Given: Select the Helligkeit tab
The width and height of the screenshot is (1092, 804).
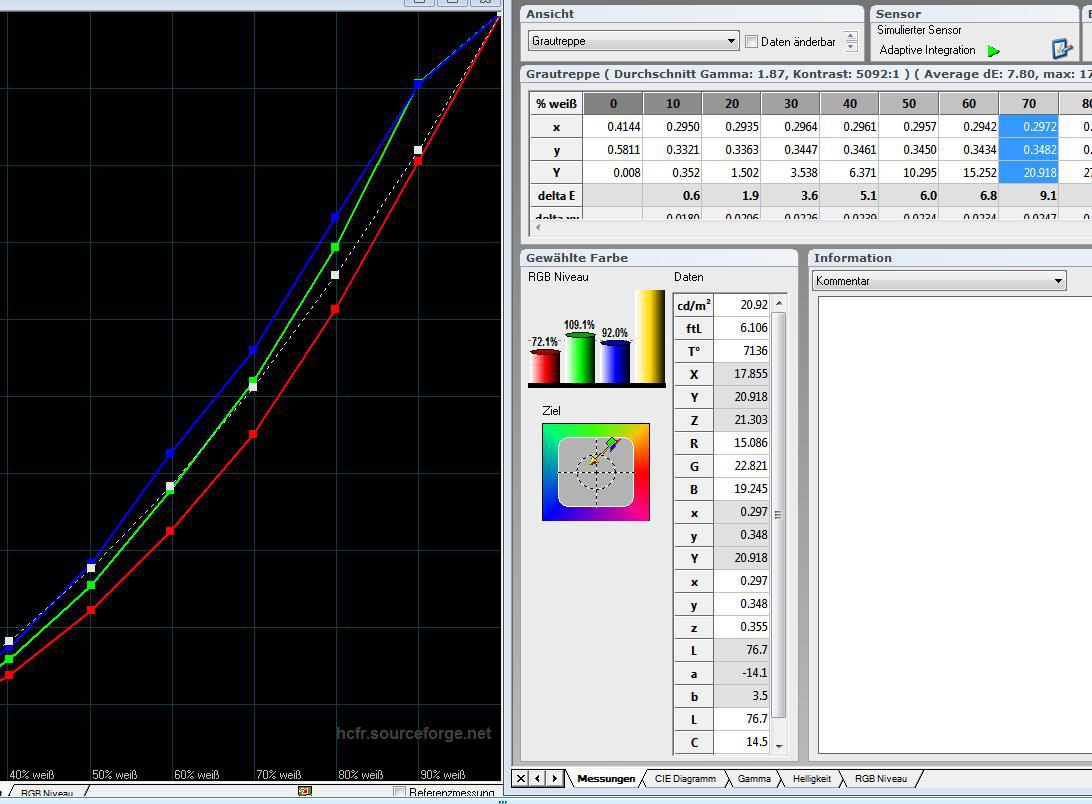Looking at the screenshot, I should click(810, 778).
